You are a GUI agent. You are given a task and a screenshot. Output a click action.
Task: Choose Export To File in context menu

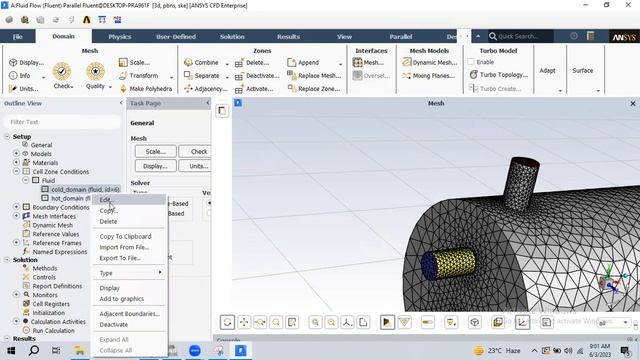click(129, 258)
